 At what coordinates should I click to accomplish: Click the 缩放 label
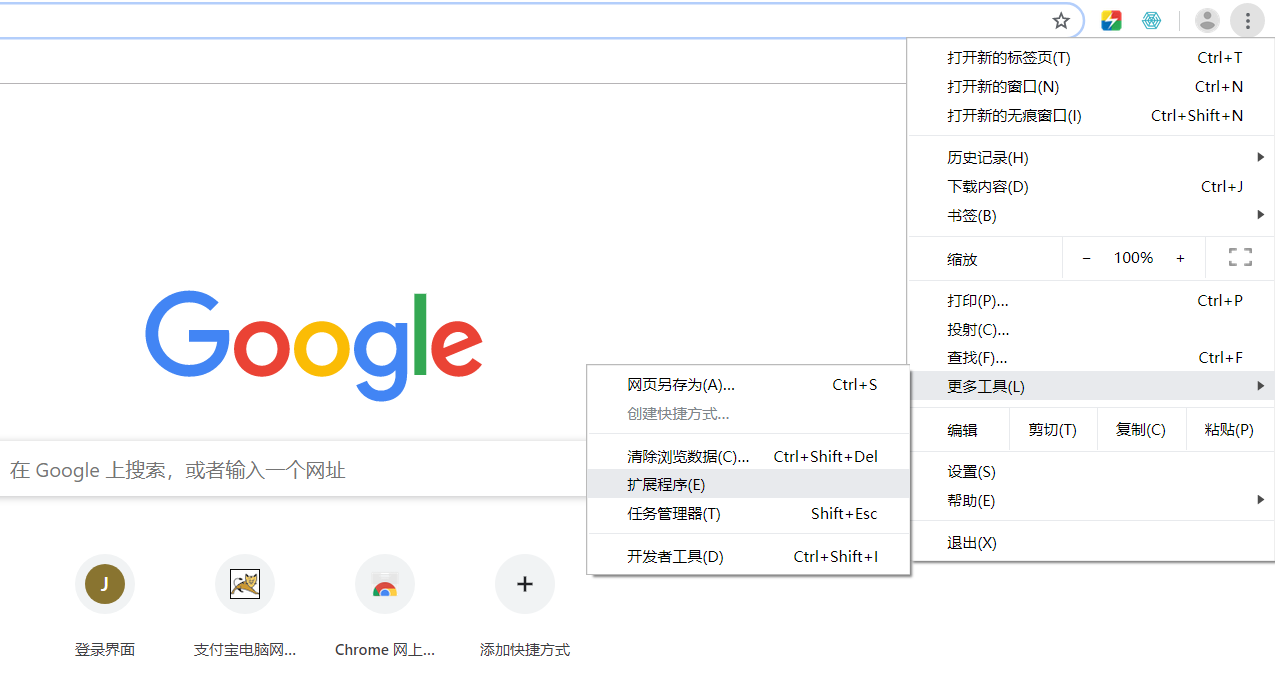962,259
